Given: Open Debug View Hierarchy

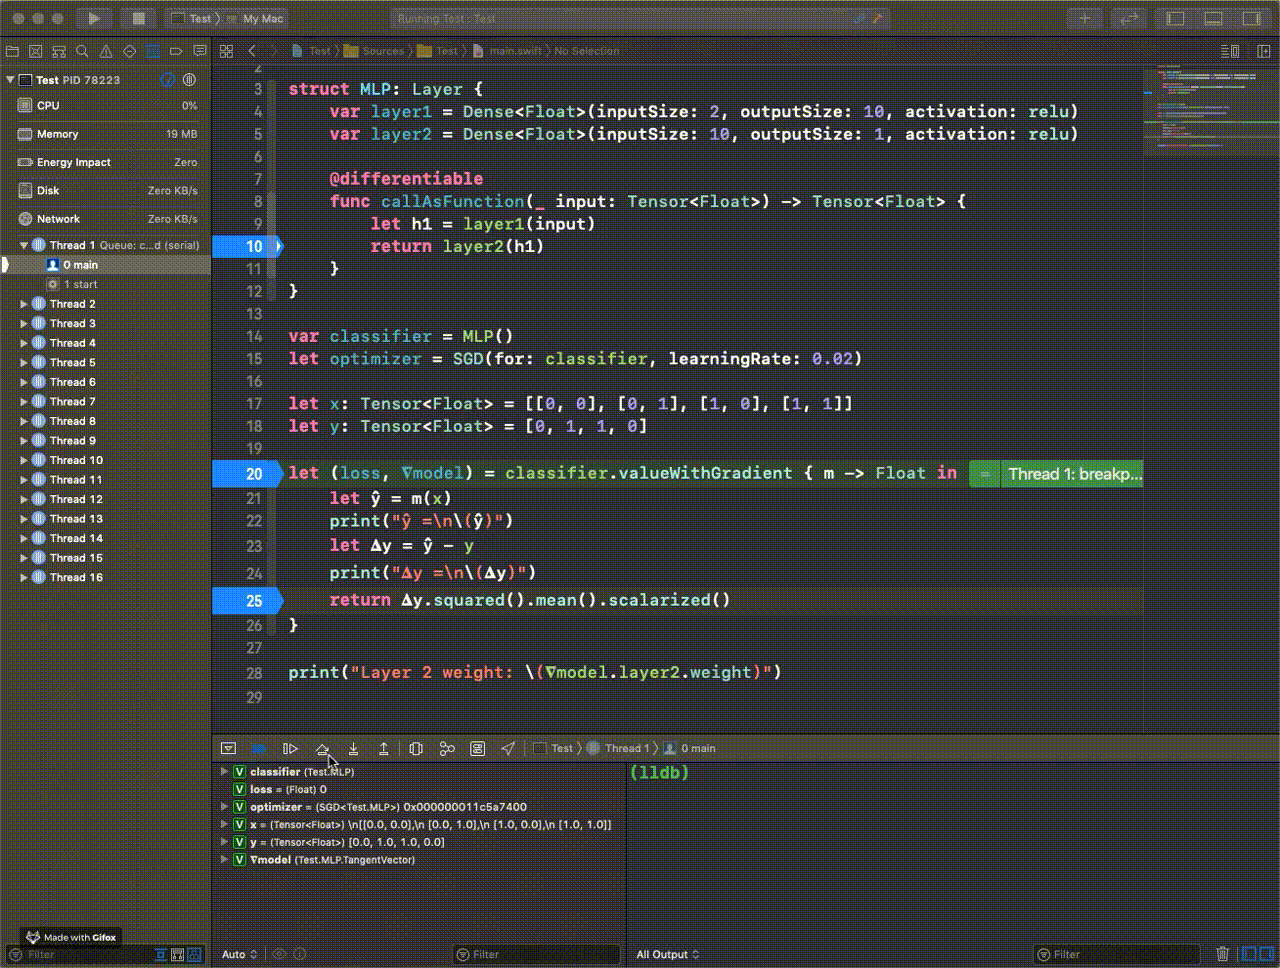Looking at the screenshot, I should tap(416, 748).
